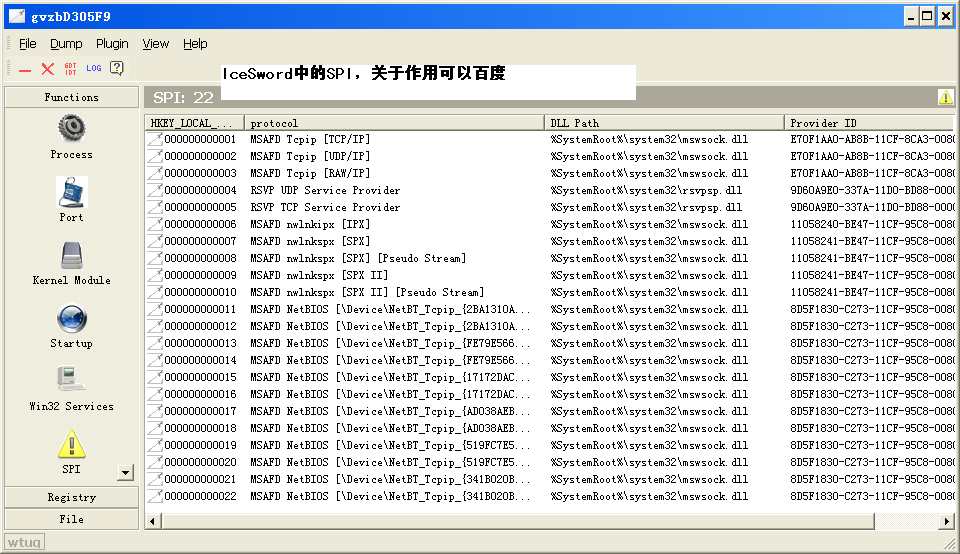Image resolution: width=960 pixels, height=554 pixels.
Task: Open the Plugin menu
Action: point(112,44)
